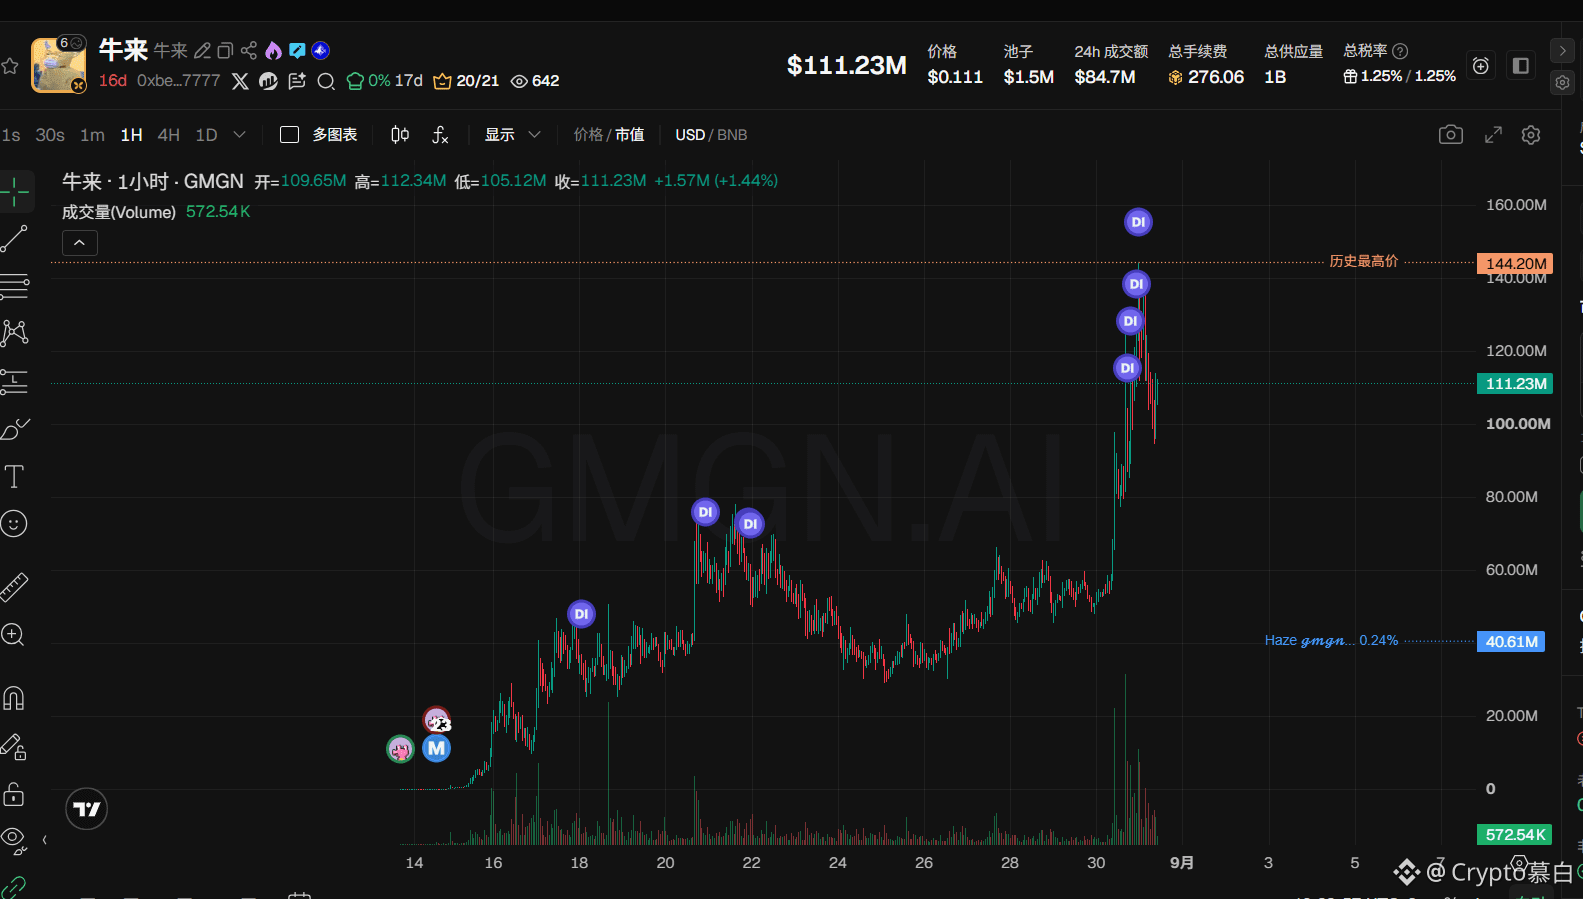
Task: Expand the right sidebar arrow
Action: 1563,50
